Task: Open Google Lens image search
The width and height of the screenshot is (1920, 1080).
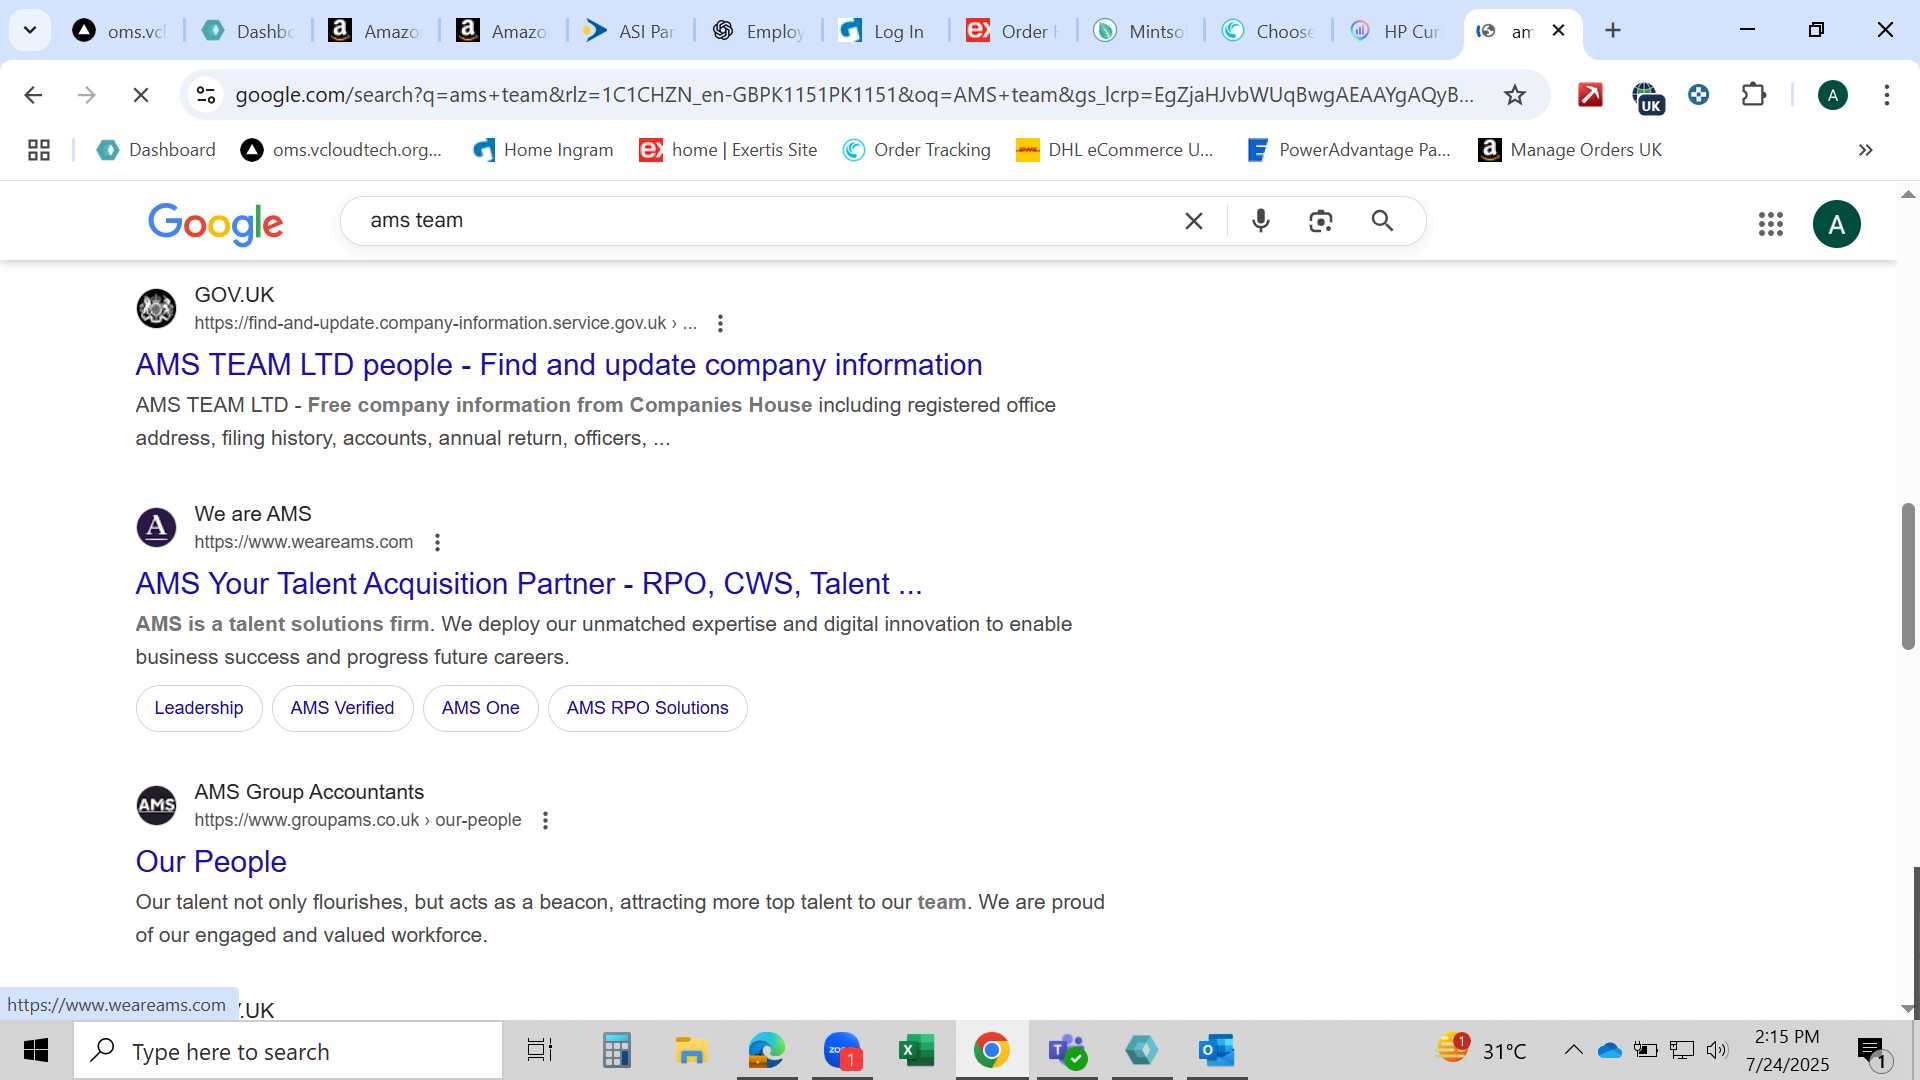Action: [x=1321, y=221]
